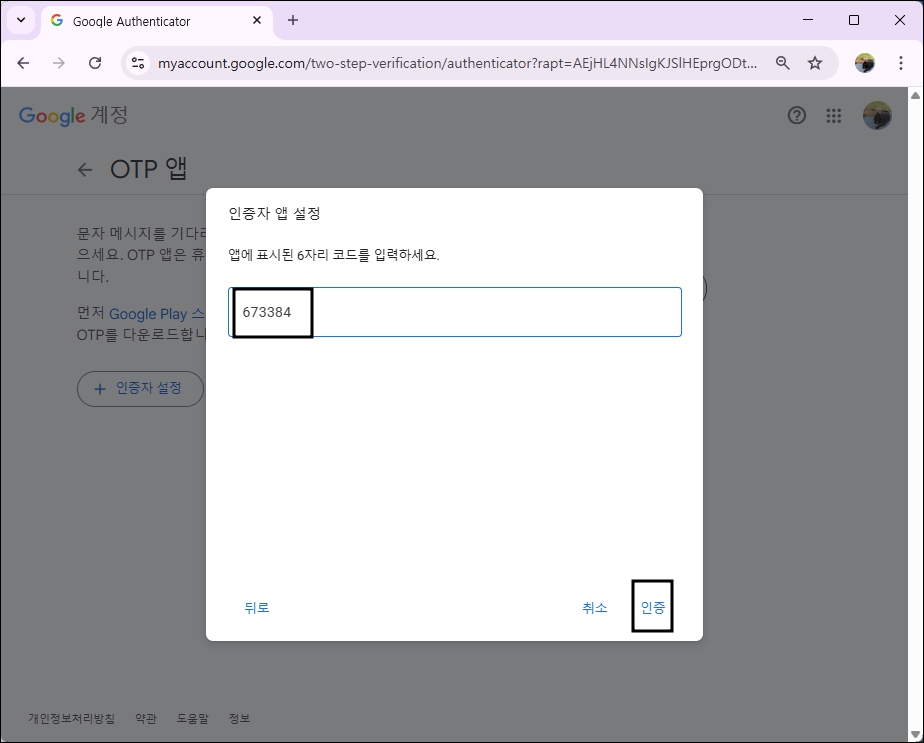Click the 취소 button in the dialog
The height and width of the screenshot is (743, 924).
tap(595, 607)
